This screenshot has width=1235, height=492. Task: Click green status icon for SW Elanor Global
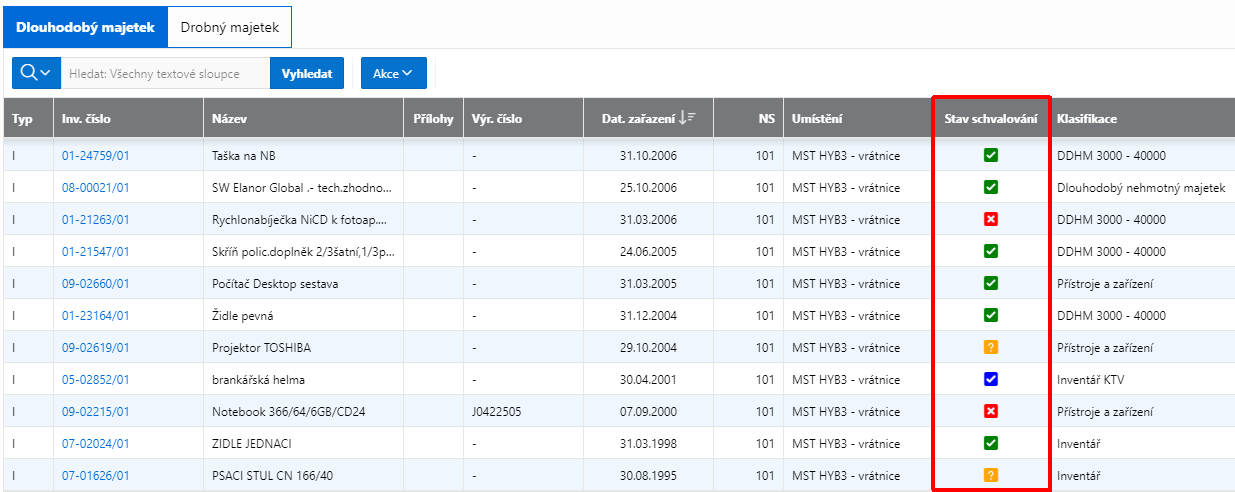pos(991,187)
